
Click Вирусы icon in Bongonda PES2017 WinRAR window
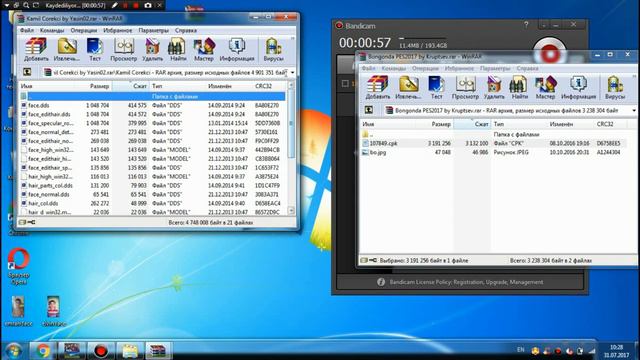click(x=615, y=87)
